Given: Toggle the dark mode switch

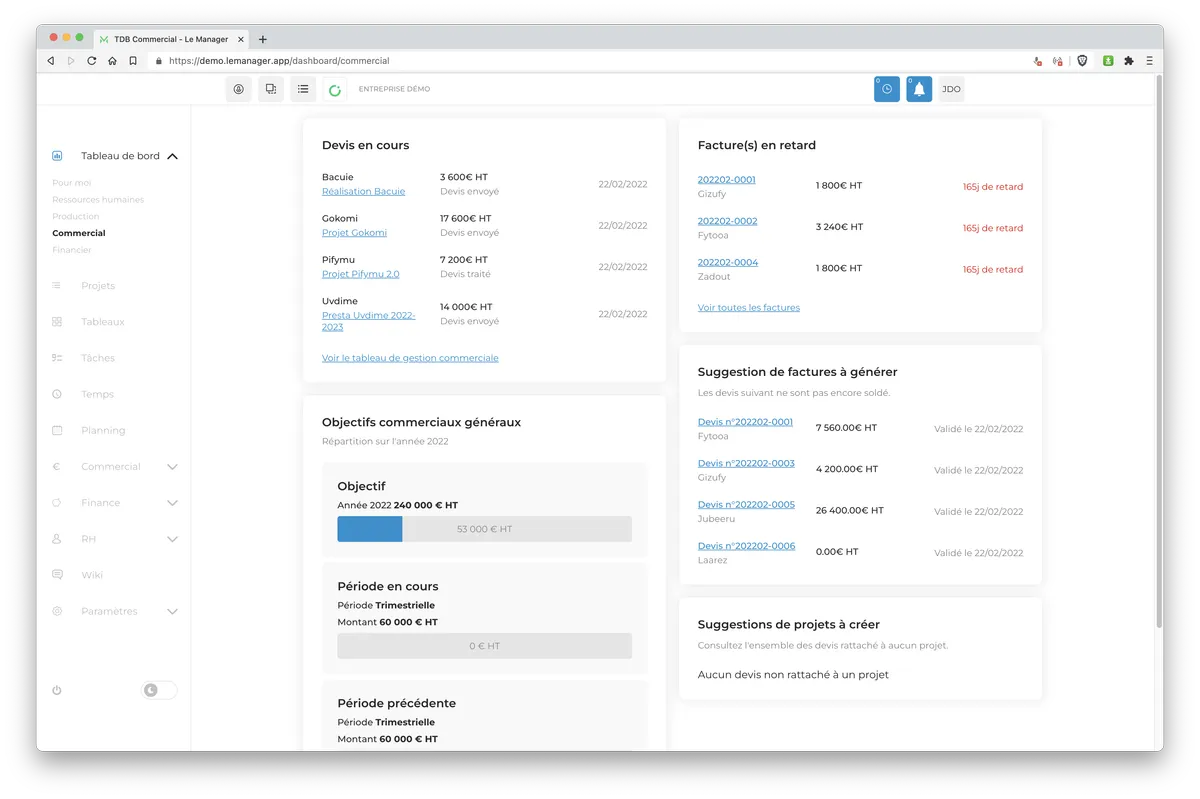Looking at the screenshot, I should point(159,690).
